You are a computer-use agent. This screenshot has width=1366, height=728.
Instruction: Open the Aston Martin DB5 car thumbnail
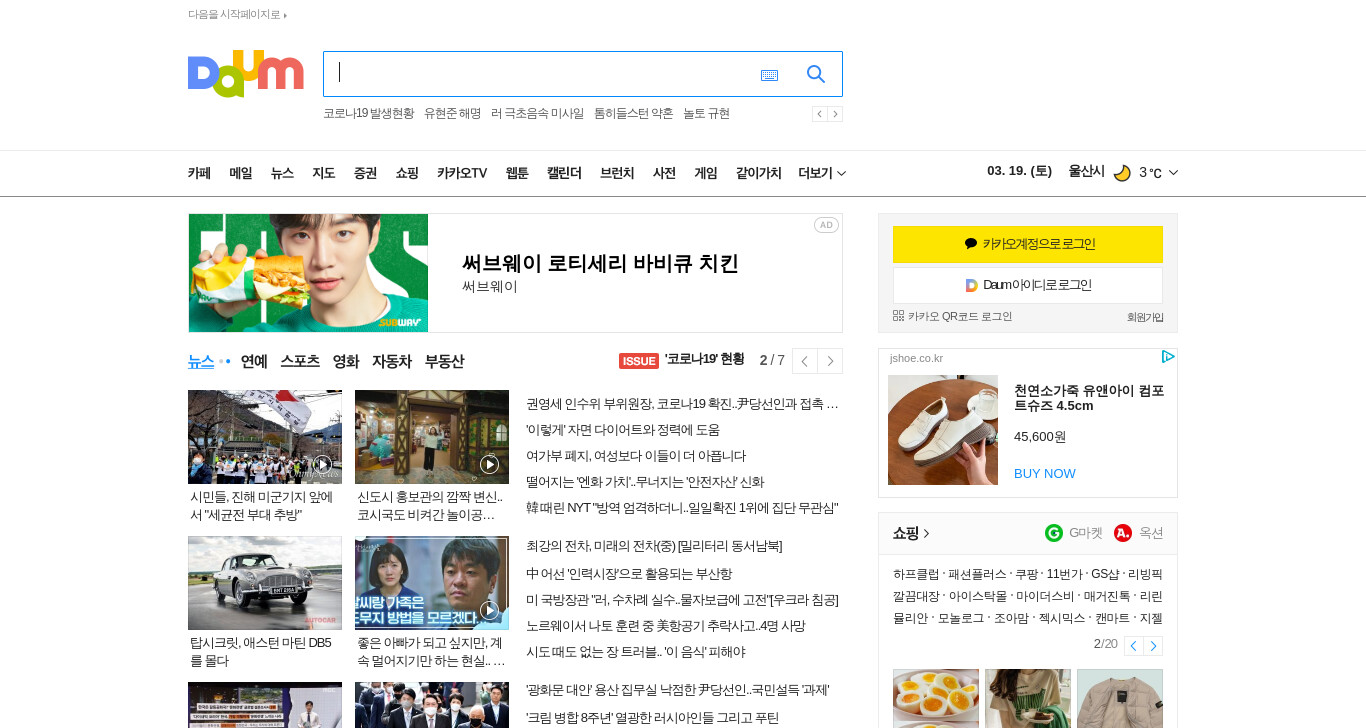(265, 583)
